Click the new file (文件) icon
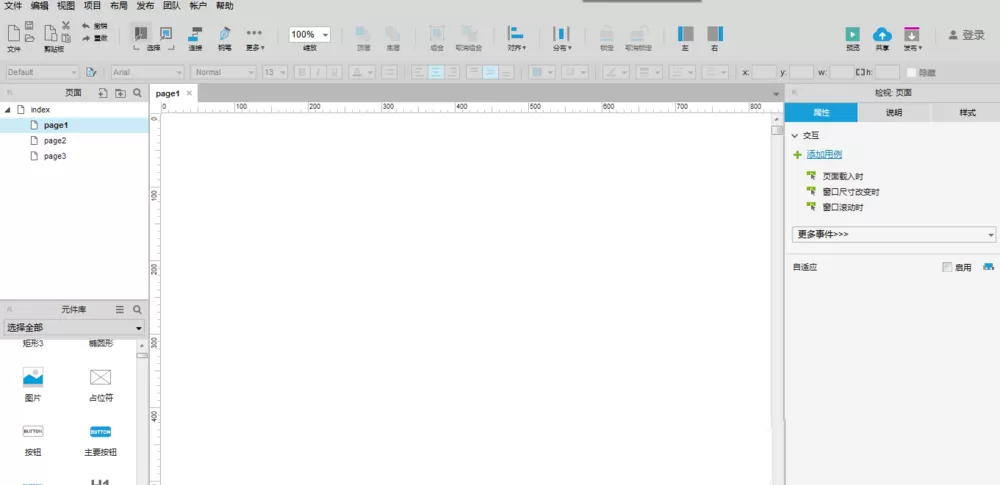Screen dimensions: 1000x485 click(13, 33)
